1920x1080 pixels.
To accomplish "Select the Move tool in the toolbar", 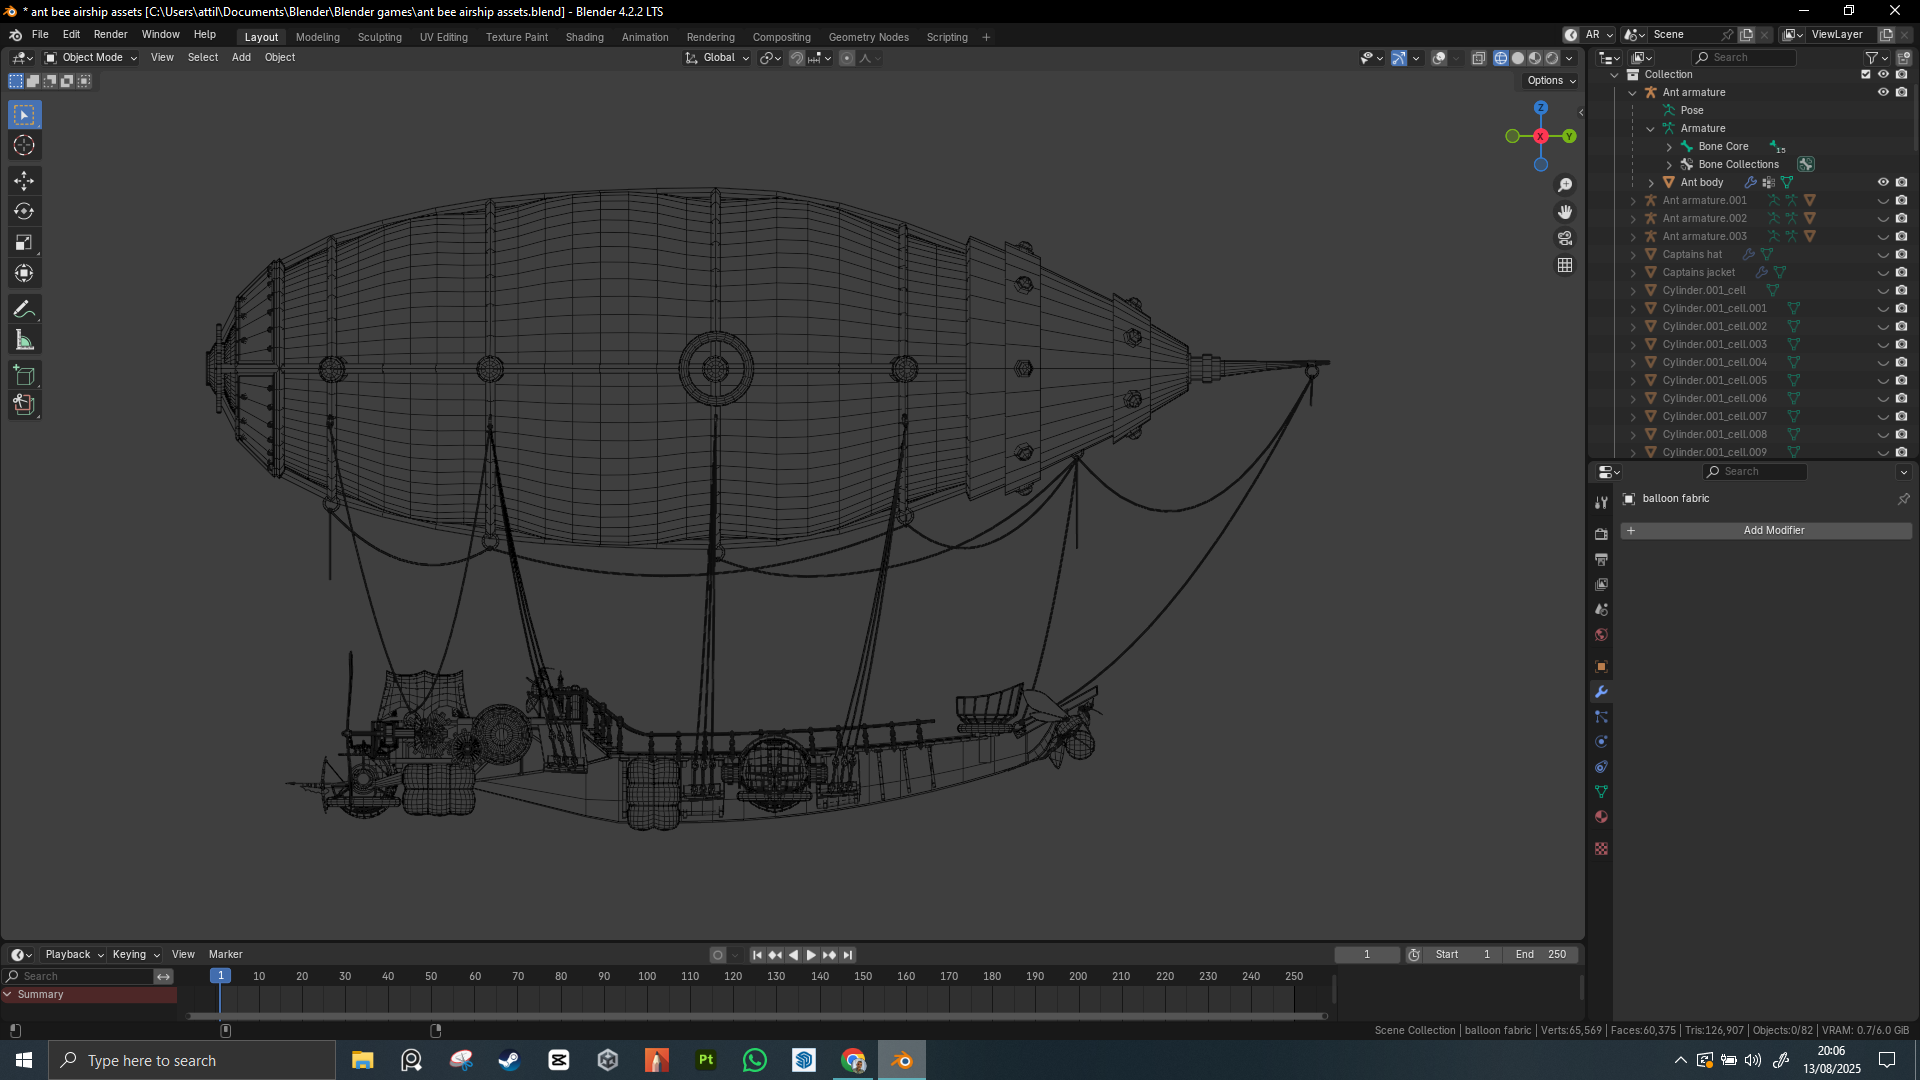I will pyautogui.click(x=24, y=181).
